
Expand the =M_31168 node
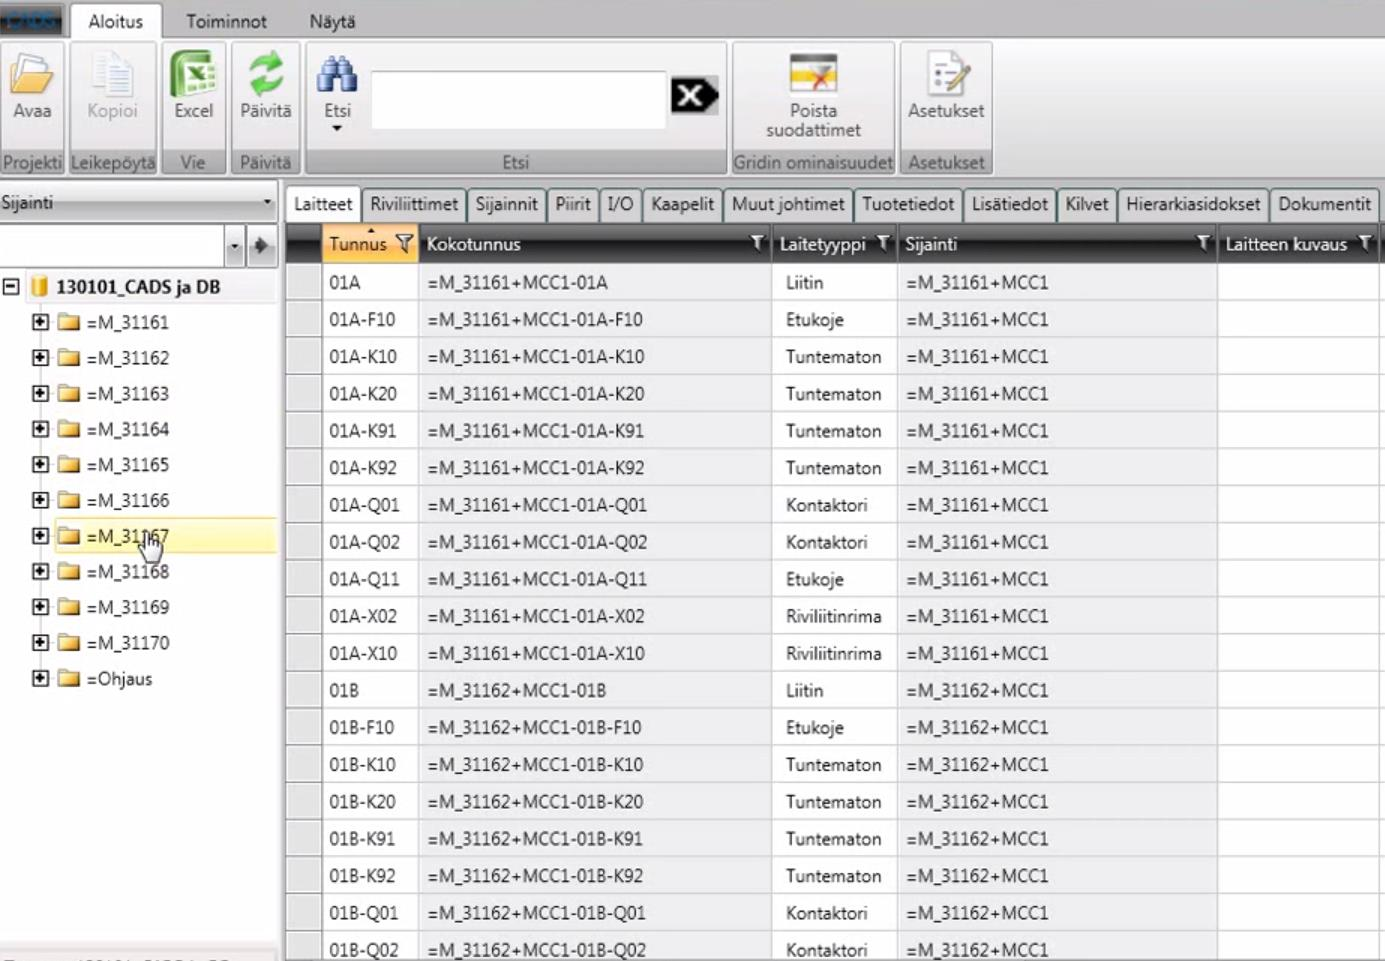(40, 571)
